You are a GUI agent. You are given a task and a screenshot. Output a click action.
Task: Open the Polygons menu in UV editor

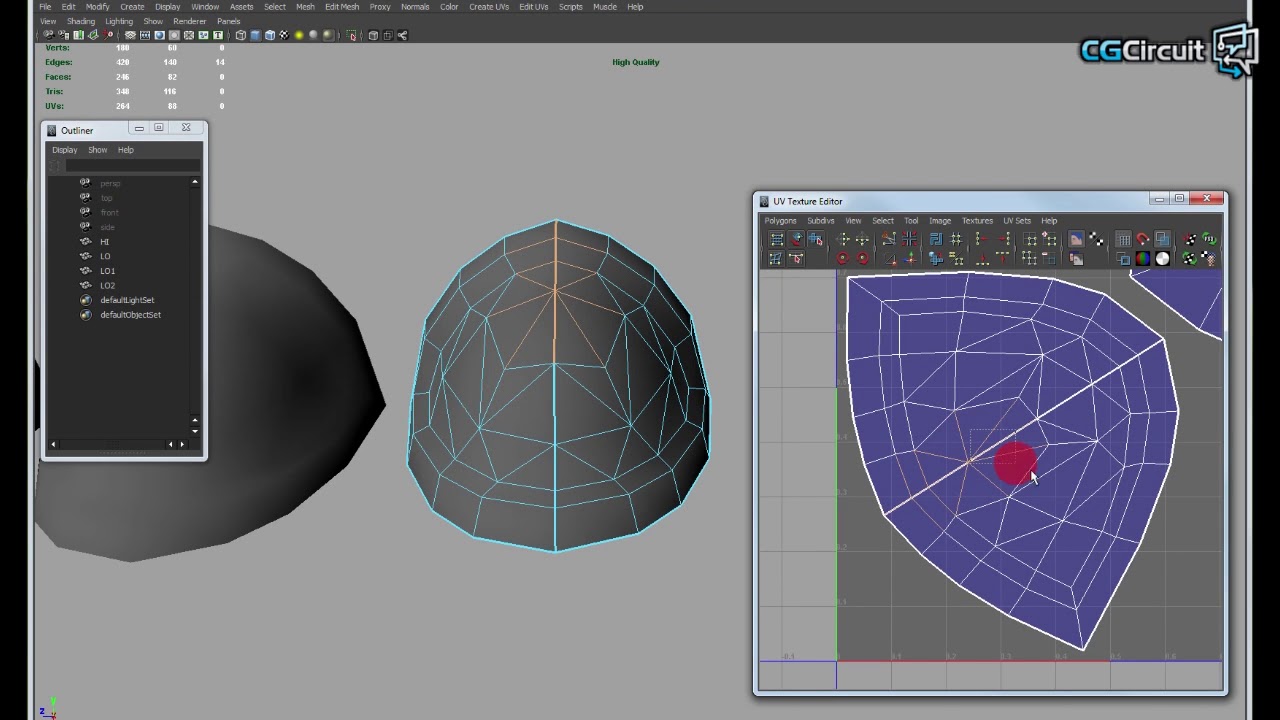pyautogui.click(x=780, y=221)
